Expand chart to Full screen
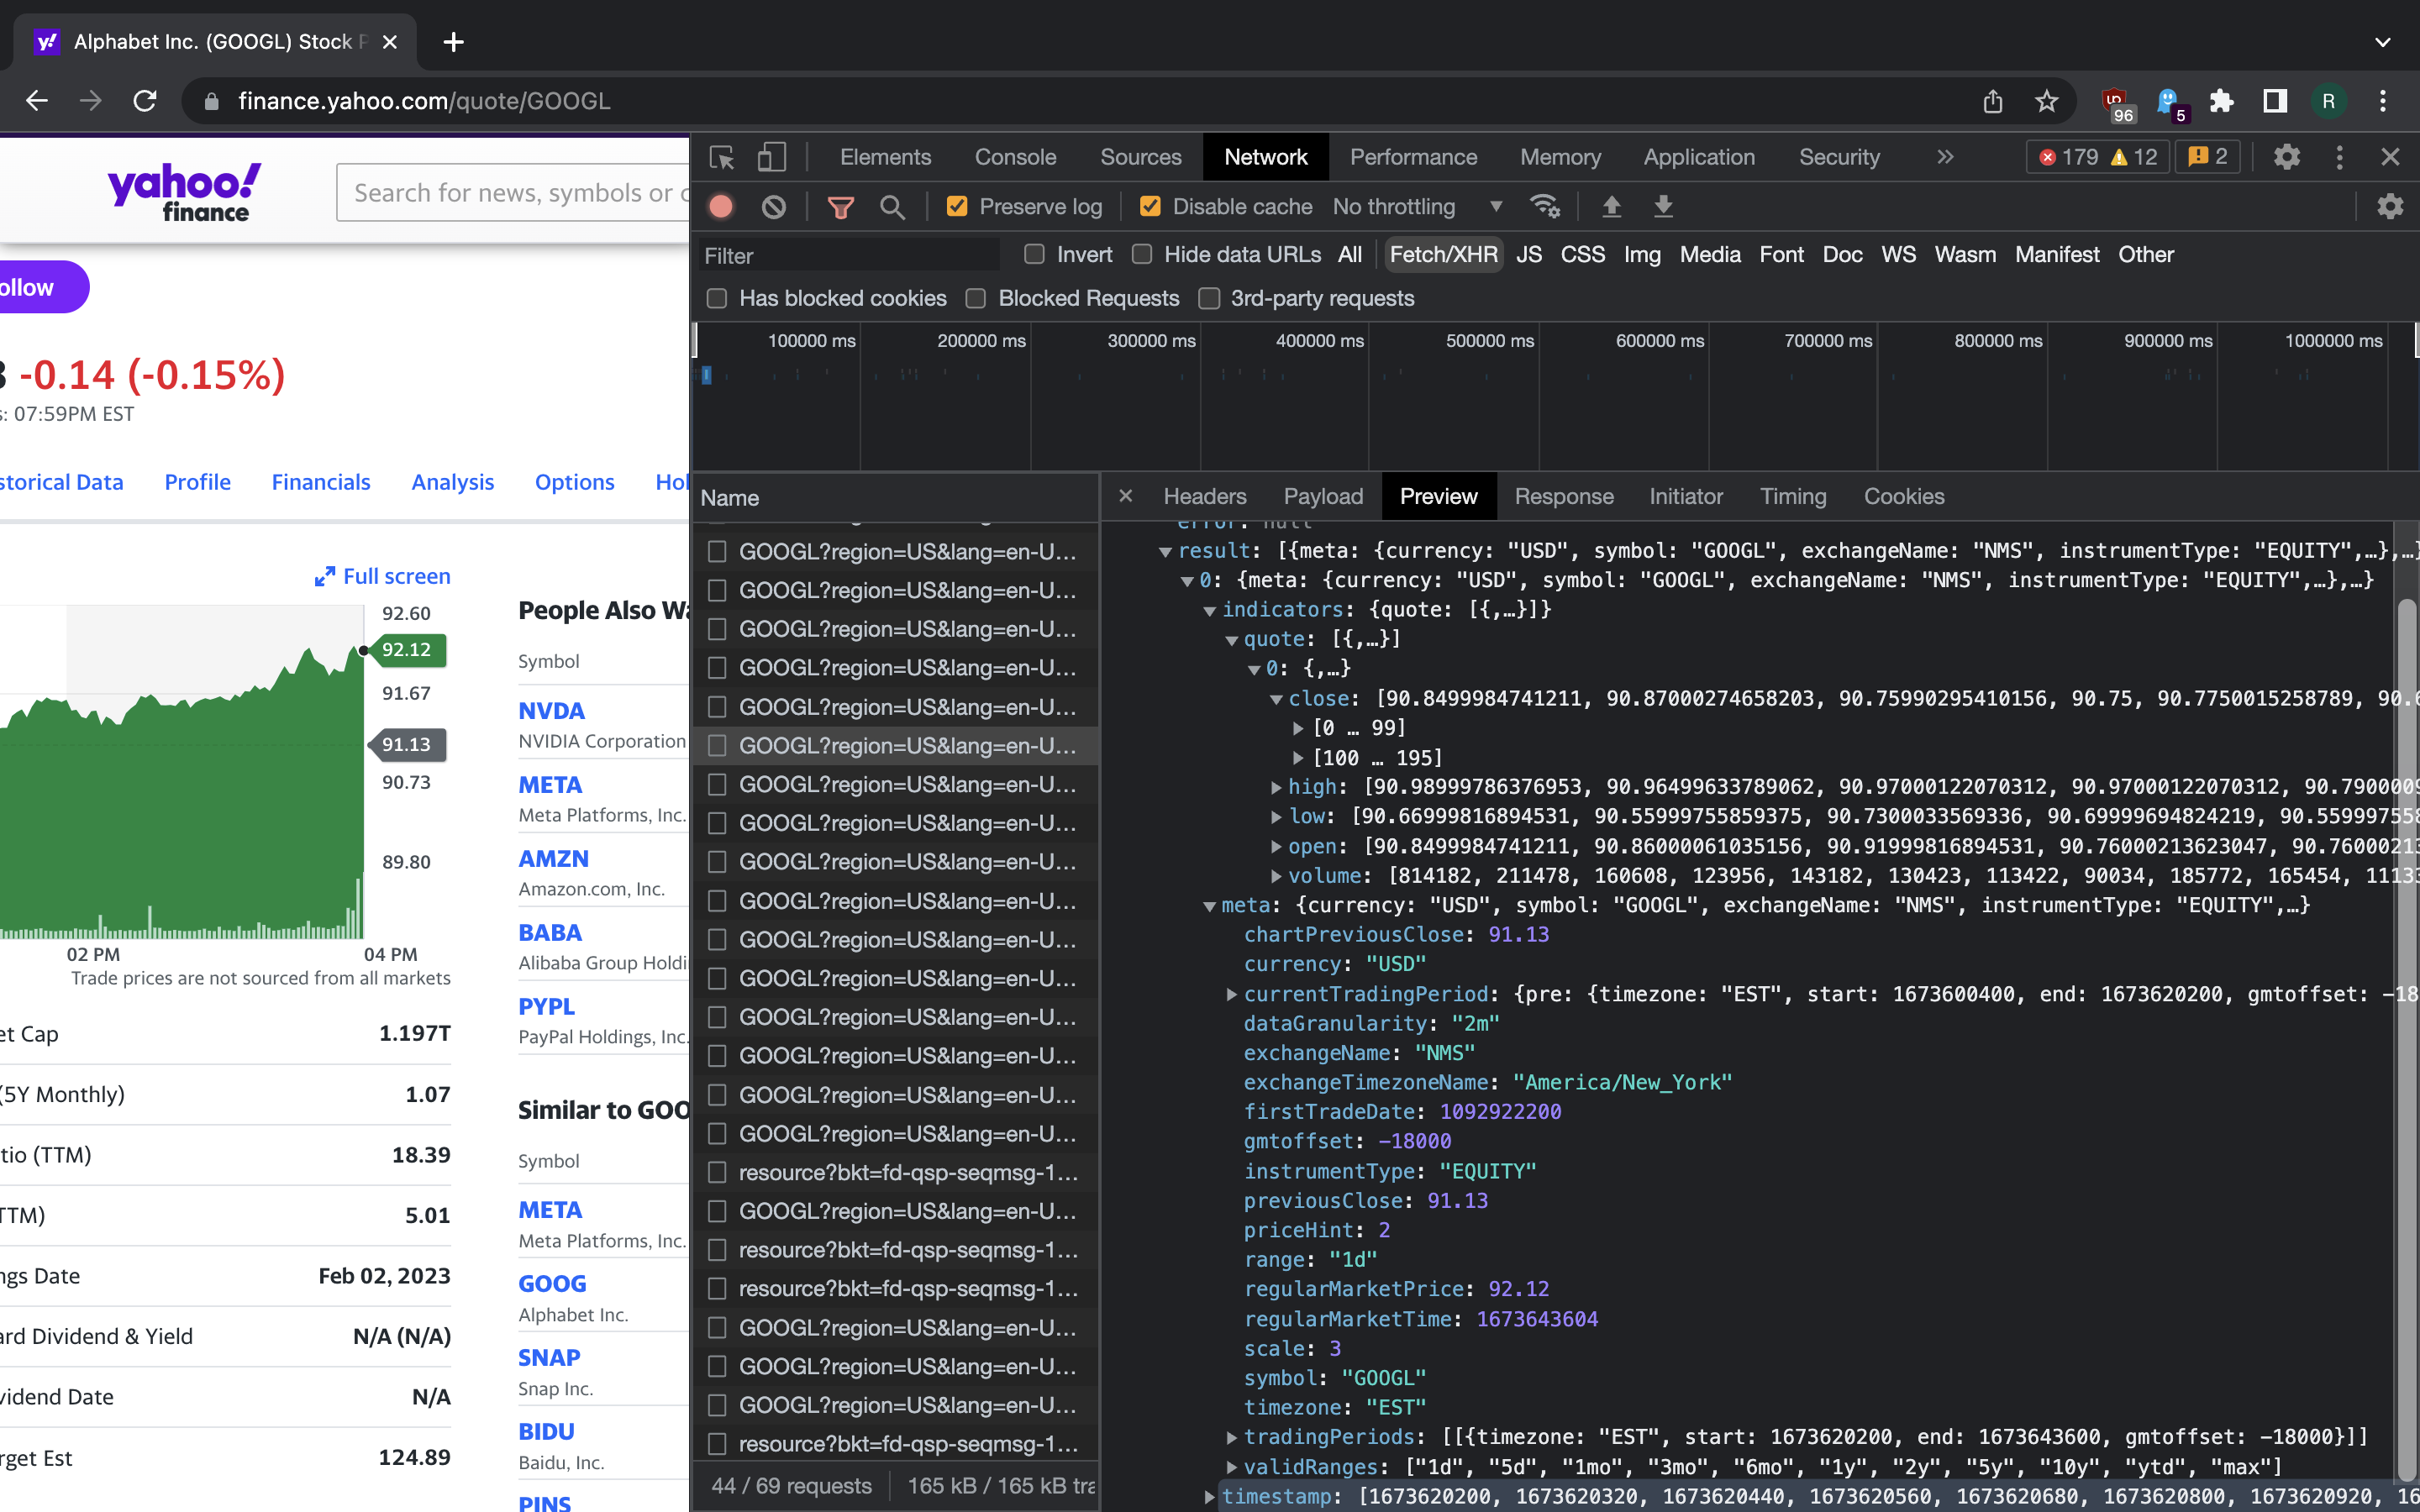The width and height of the screenshot is (2420, 1512). pos(382,576)
